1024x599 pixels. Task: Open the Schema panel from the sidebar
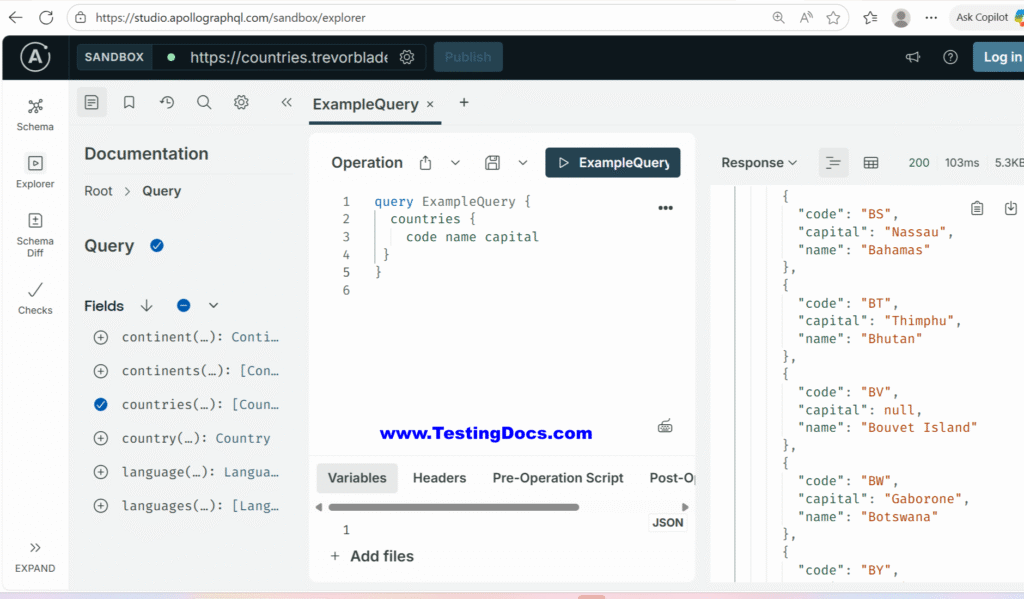[x=34, y=112]
